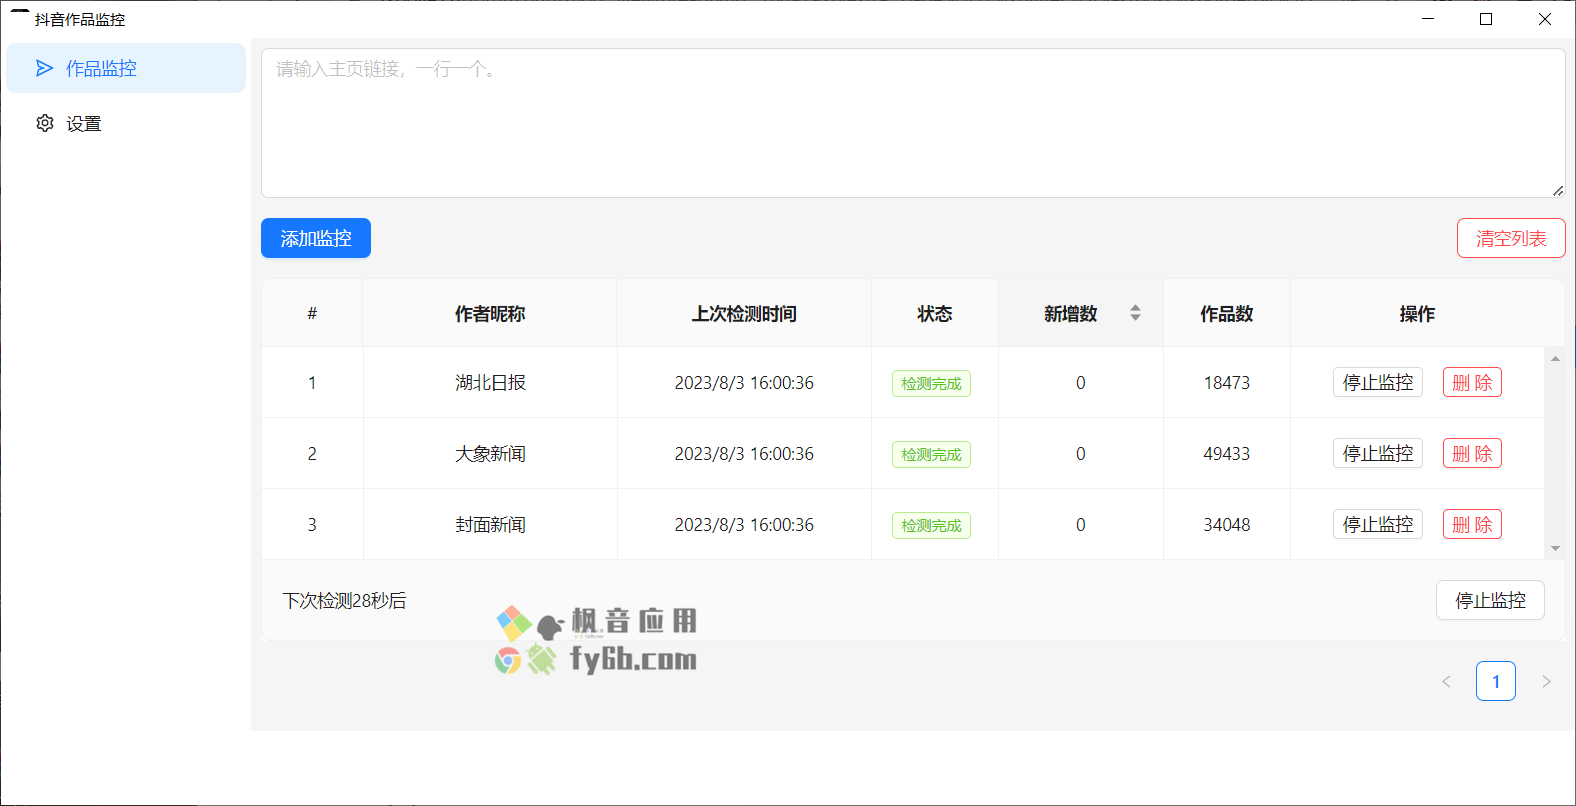Focus the homepage link input box
Screen dimensions: 1576x806
pyautogui.click(x=913, y=123)
